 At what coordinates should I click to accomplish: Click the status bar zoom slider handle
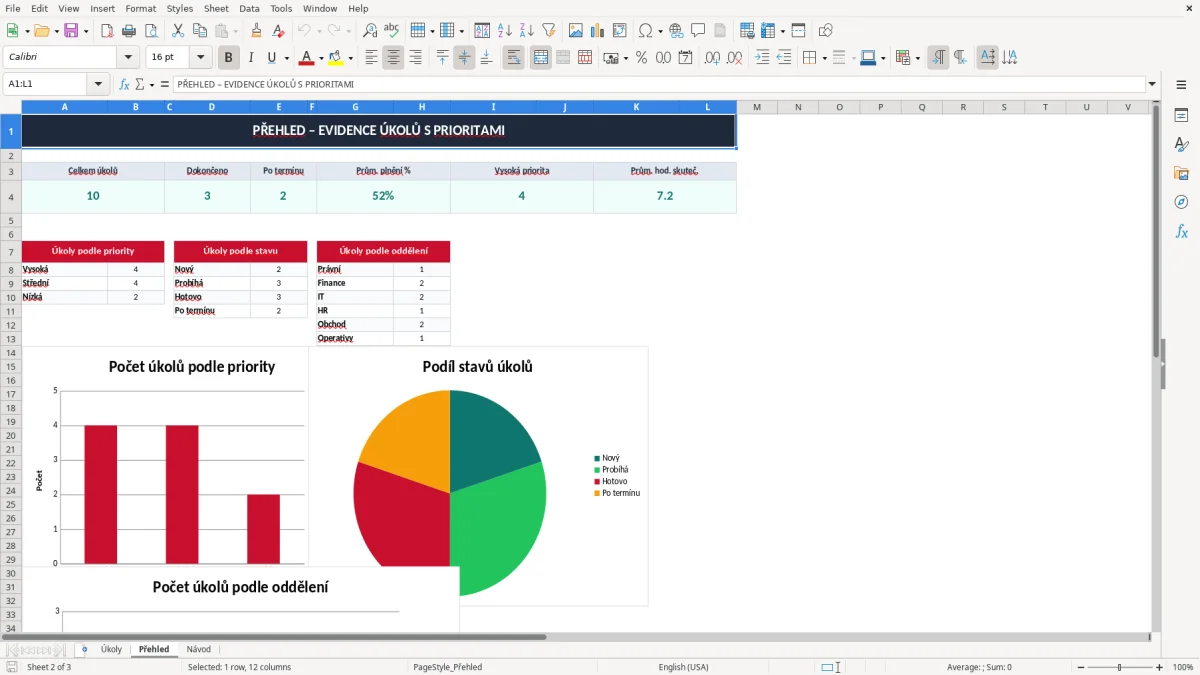click(1119, 667)
